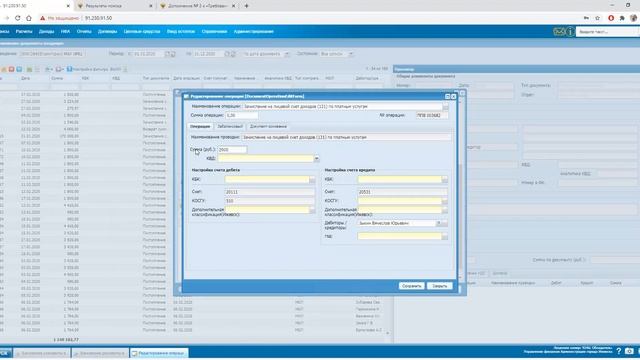The width and height of the screenshot is (640, 360).
Task: Select the Редактирование операции taskbar tab
Action: [158, 353]
